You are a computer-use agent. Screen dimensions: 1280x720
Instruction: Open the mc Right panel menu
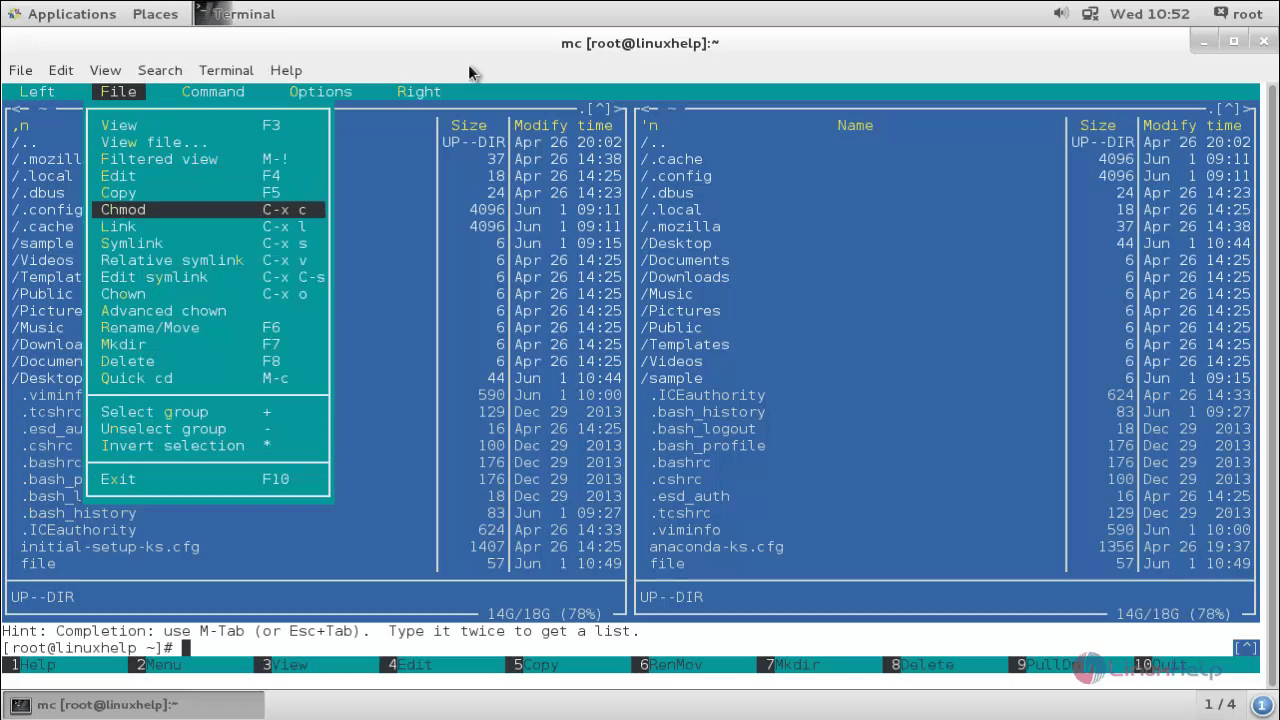(x=419, y=91)
